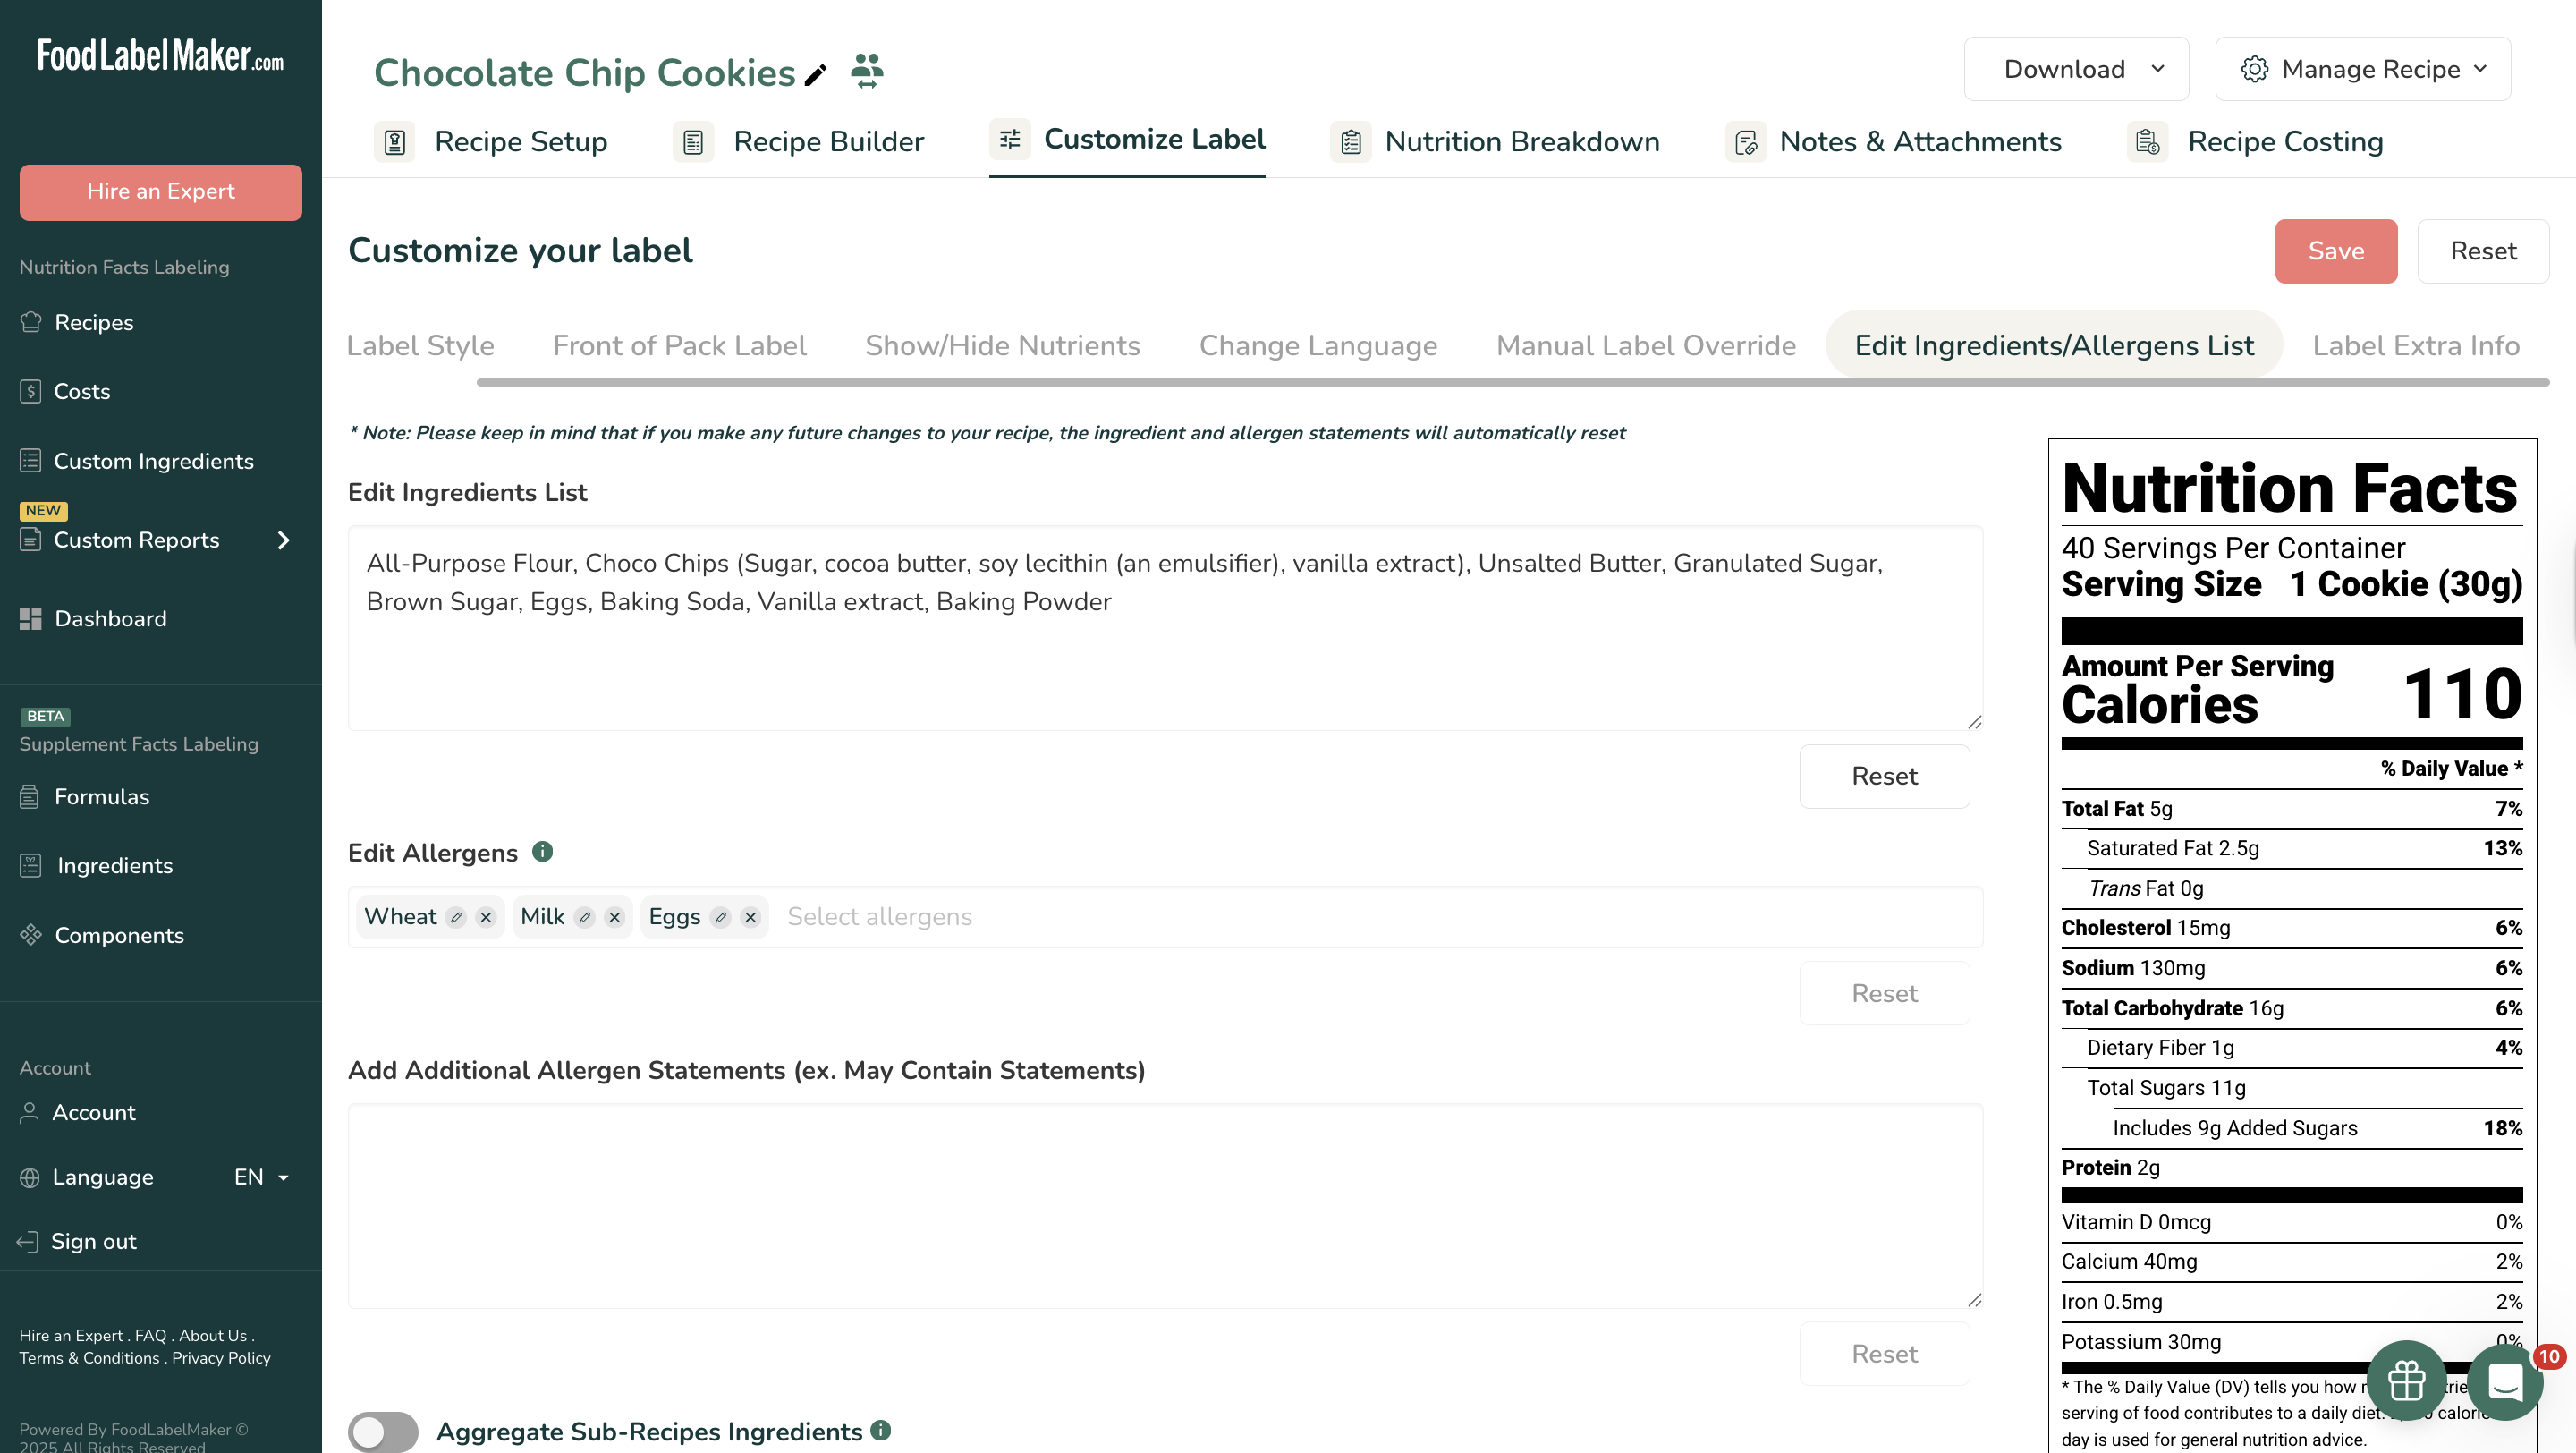Screen dimensions: 2576x1453
Task: Edit the Milk allergen tag
Action: pos(585,917)
